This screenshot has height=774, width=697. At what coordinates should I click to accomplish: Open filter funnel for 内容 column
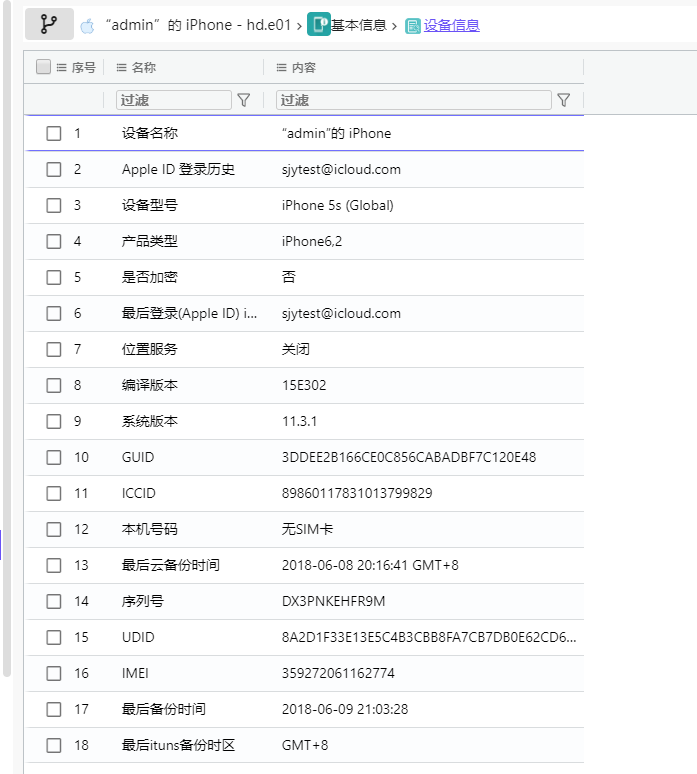(x=564, y=100)
